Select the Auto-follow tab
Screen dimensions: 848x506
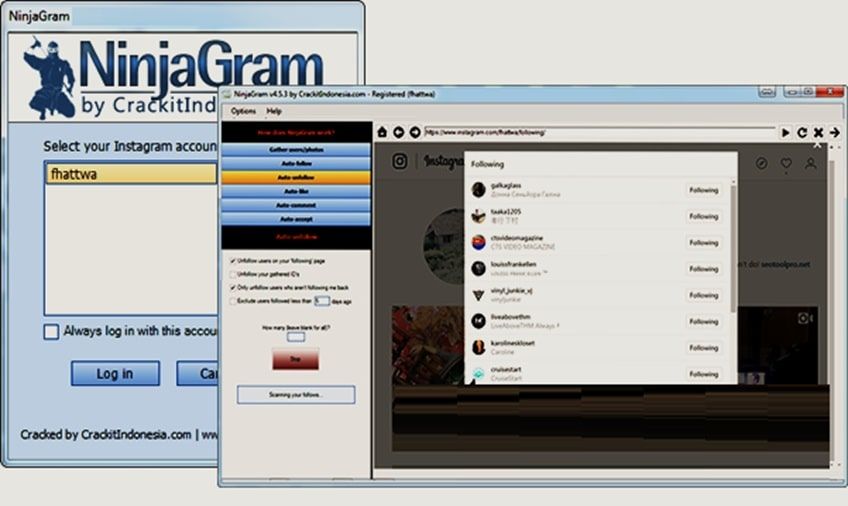pyautogui.click(x=296, y=163)
